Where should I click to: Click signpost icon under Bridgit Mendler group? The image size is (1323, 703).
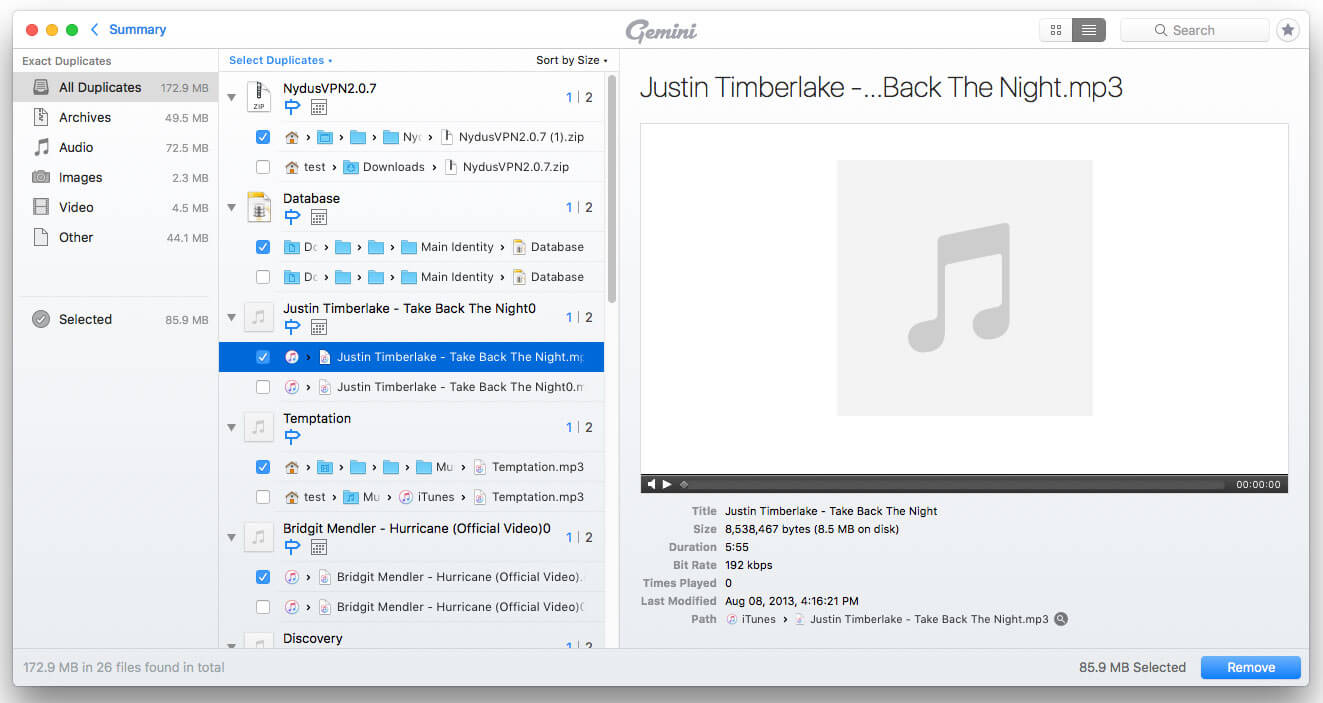pyautogui.click(x=292, y=547)
